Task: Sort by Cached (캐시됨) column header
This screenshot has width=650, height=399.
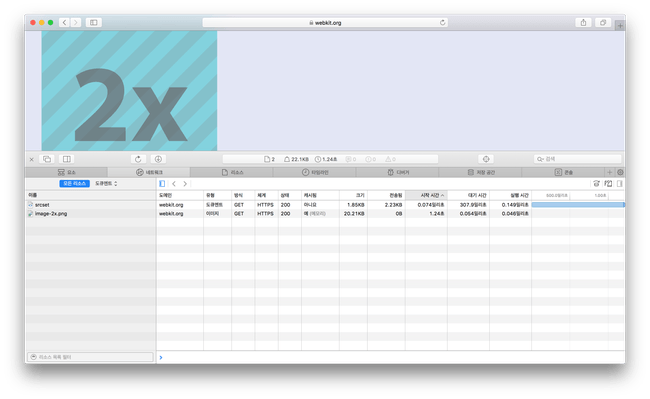Action: [320, 195]
